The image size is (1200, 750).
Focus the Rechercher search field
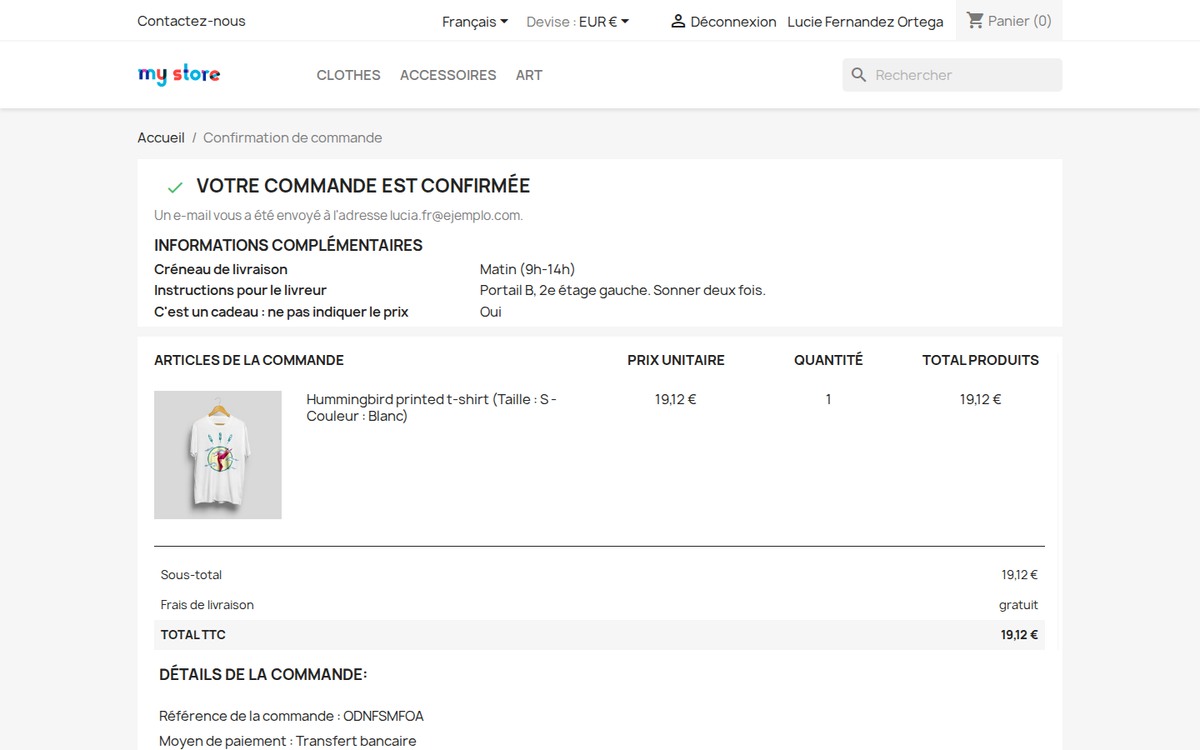click(952, 75)
